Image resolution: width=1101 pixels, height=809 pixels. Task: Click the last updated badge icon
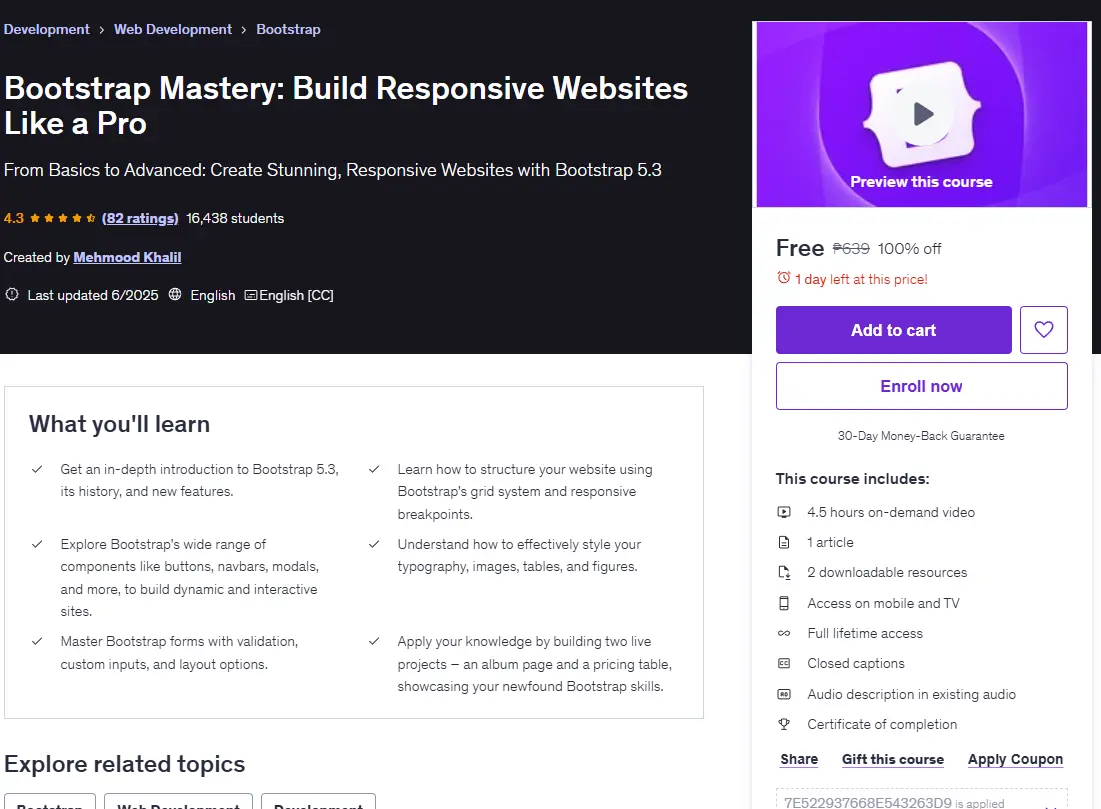click(x=12, y=294)
